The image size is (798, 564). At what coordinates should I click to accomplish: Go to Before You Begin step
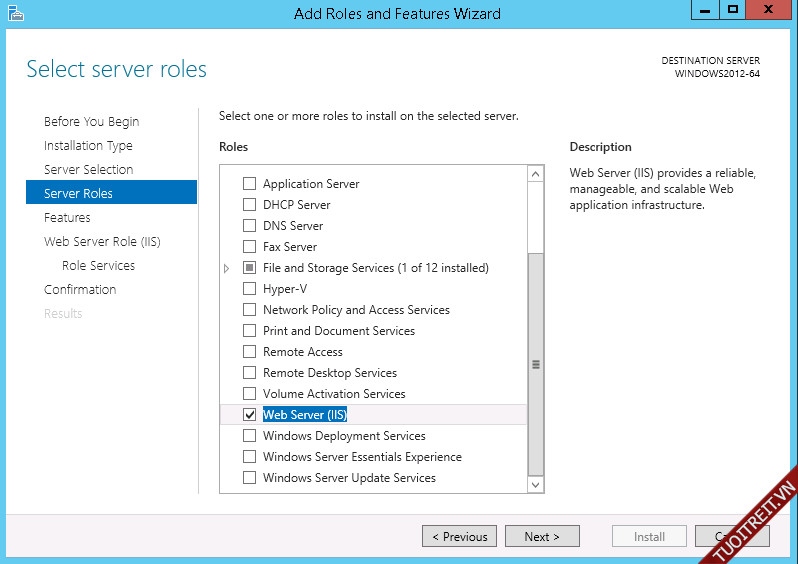91,122
